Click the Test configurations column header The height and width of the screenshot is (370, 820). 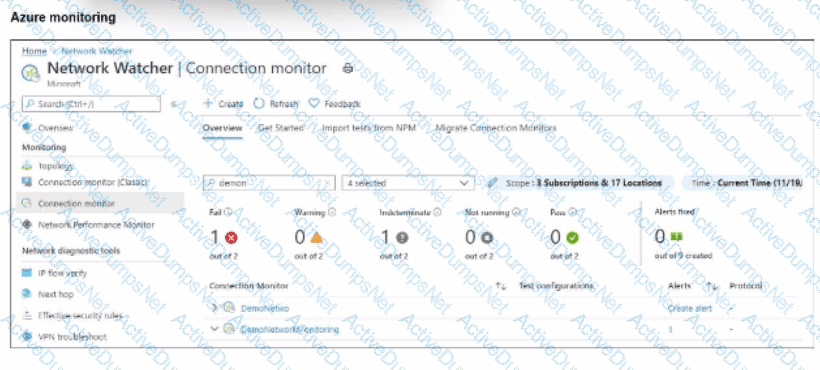click(x=556, y=286)
